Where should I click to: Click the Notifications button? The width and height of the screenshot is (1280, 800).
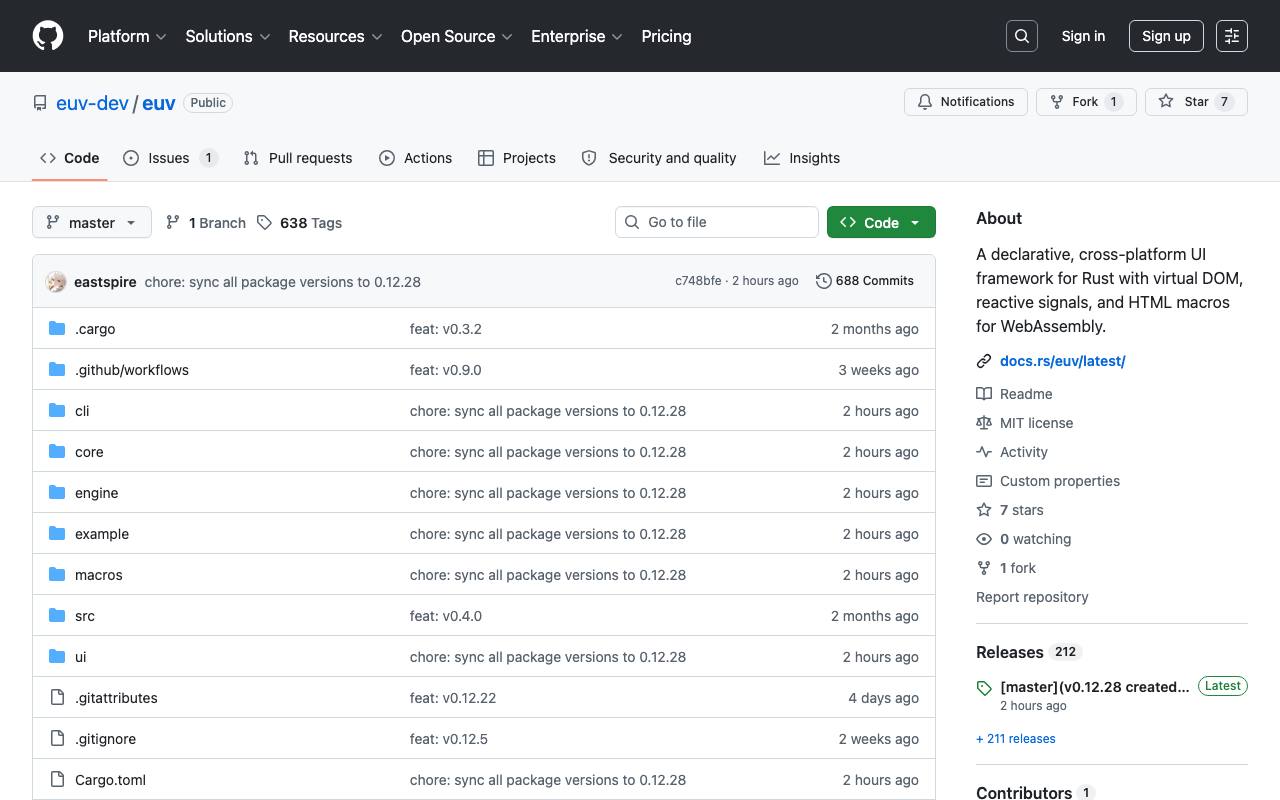[966, 102]
